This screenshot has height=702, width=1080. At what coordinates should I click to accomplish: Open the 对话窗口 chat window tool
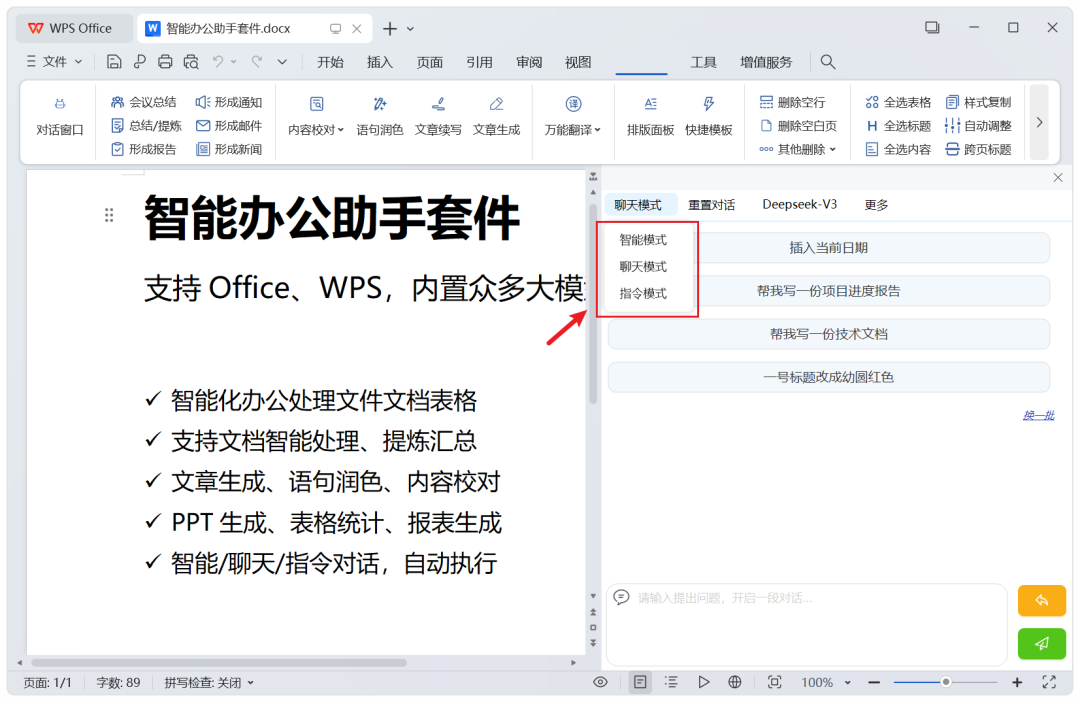coord(59,117)
